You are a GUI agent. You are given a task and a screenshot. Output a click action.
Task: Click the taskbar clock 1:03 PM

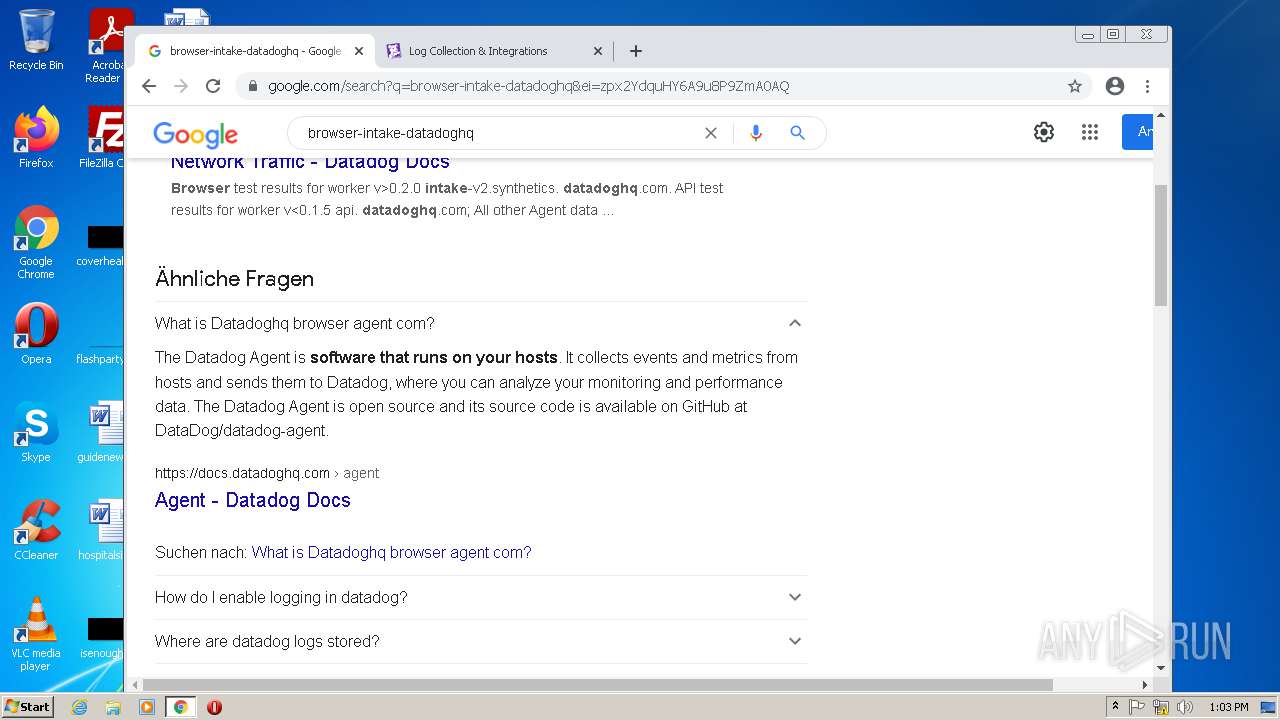(1228, 707)
